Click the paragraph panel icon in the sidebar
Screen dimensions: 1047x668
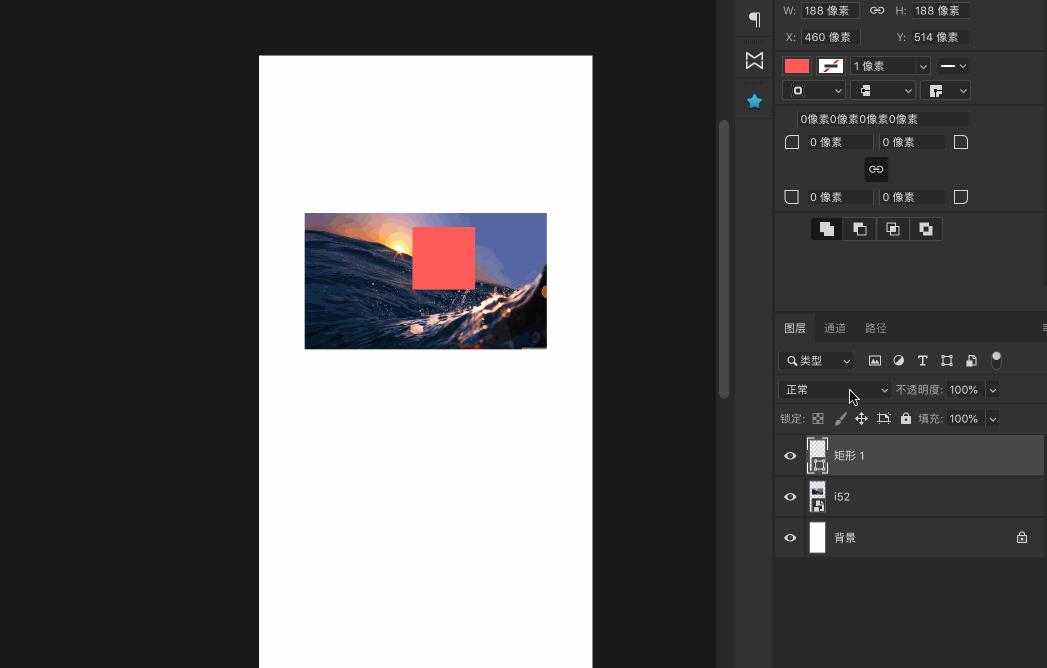(754, 19)
